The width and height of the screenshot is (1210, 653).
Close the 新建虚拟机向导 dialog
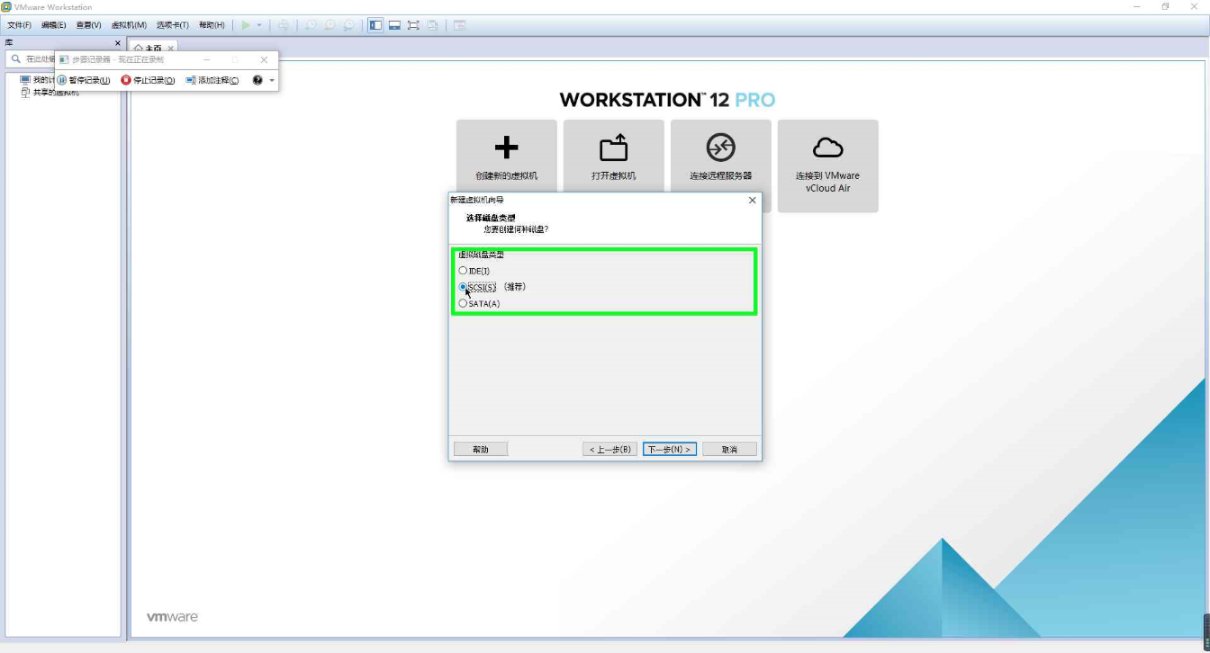pos(752,200)
